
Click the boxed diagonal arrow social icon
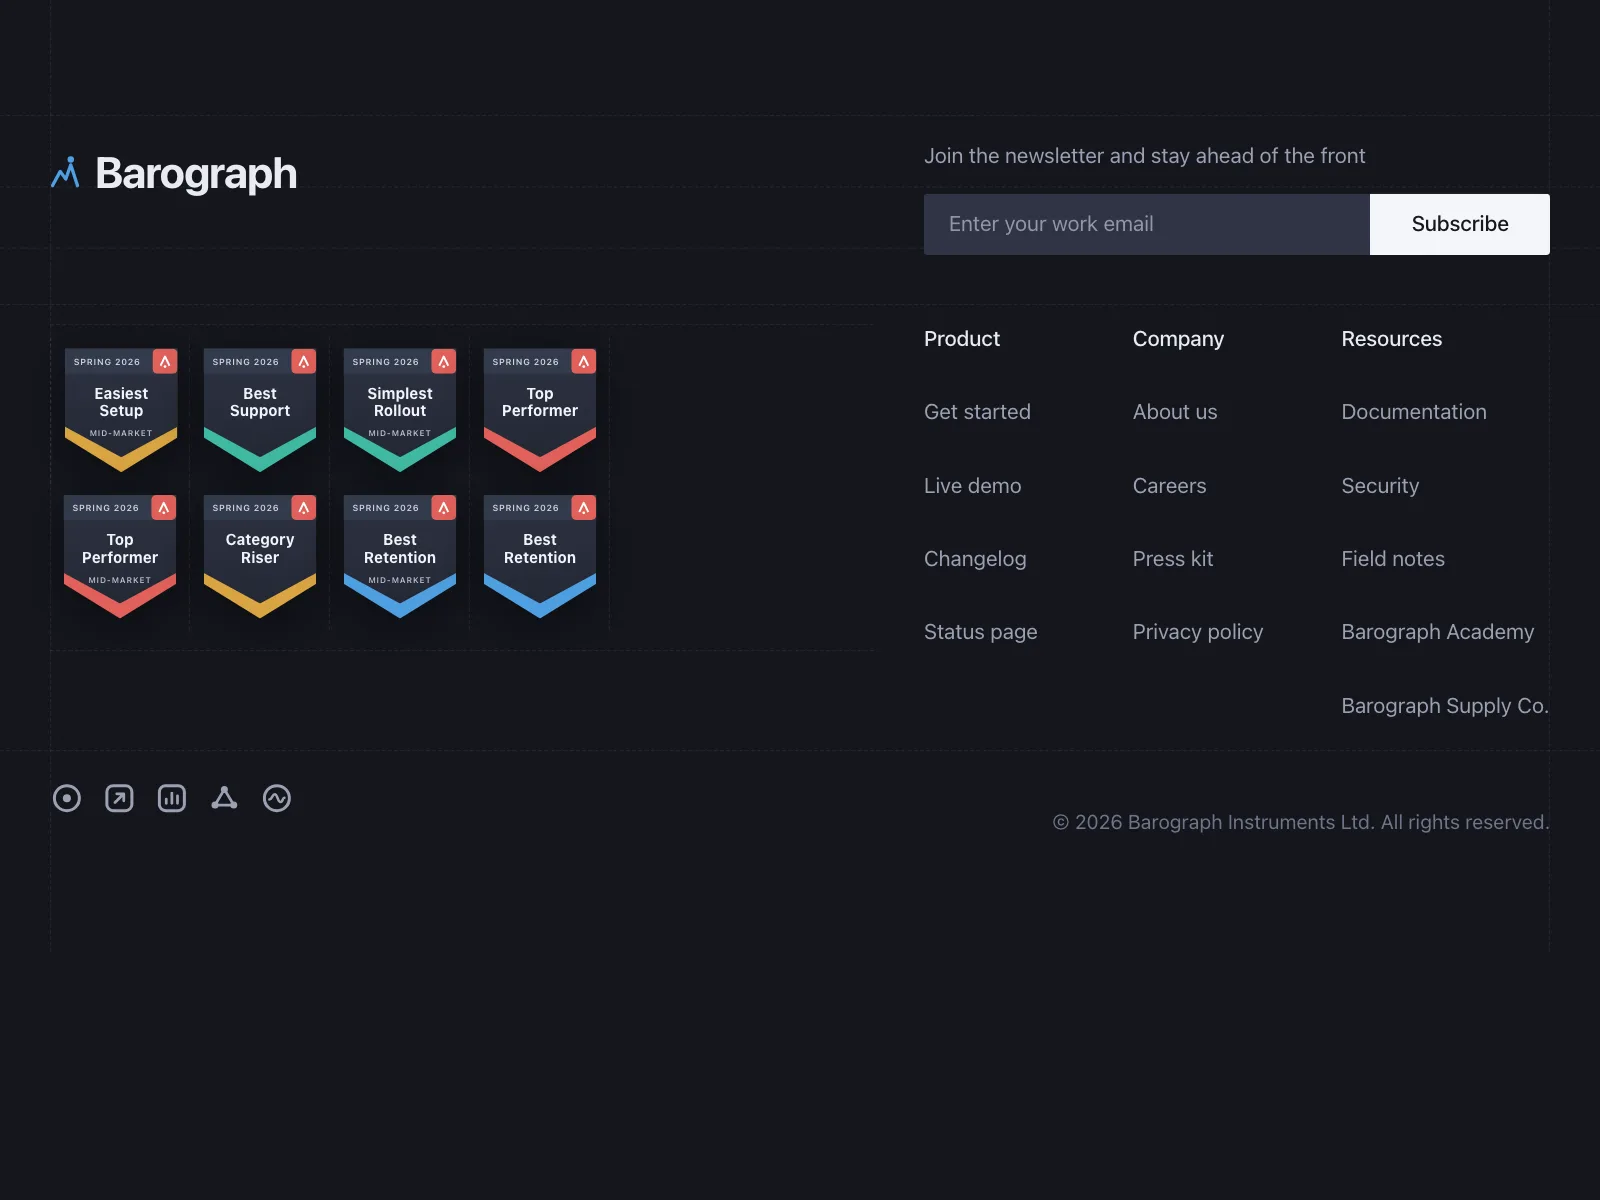(119, 798)
